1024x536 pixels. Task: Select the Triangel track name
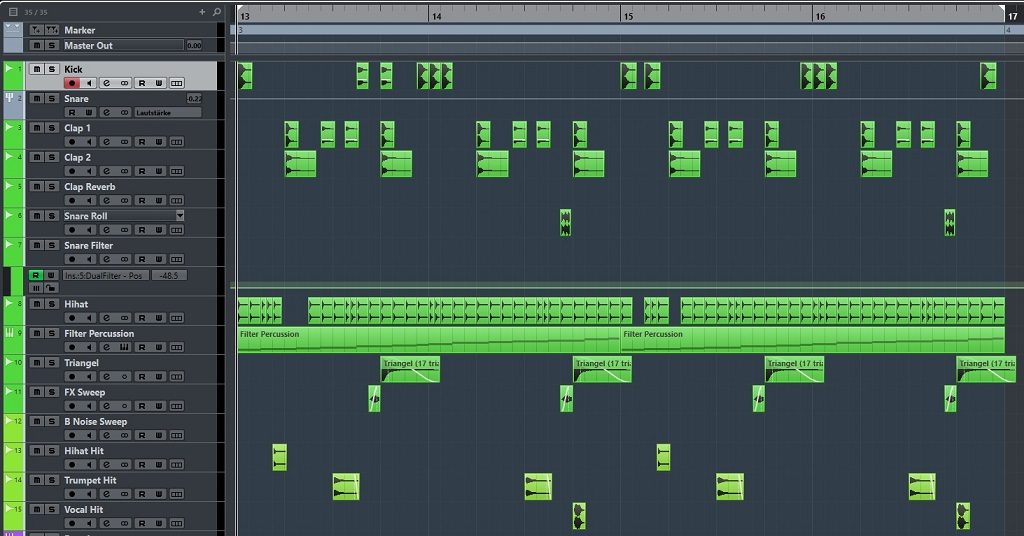pos(82,363)
